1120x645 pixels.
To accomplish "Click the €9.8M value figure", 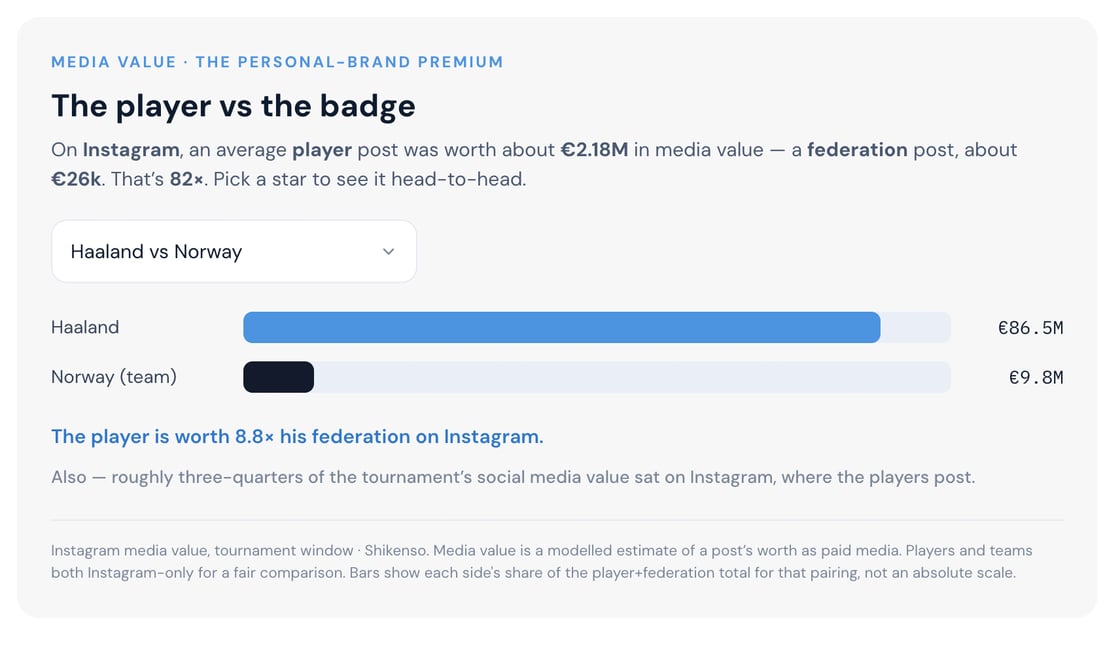I will tap(1036, 377).
